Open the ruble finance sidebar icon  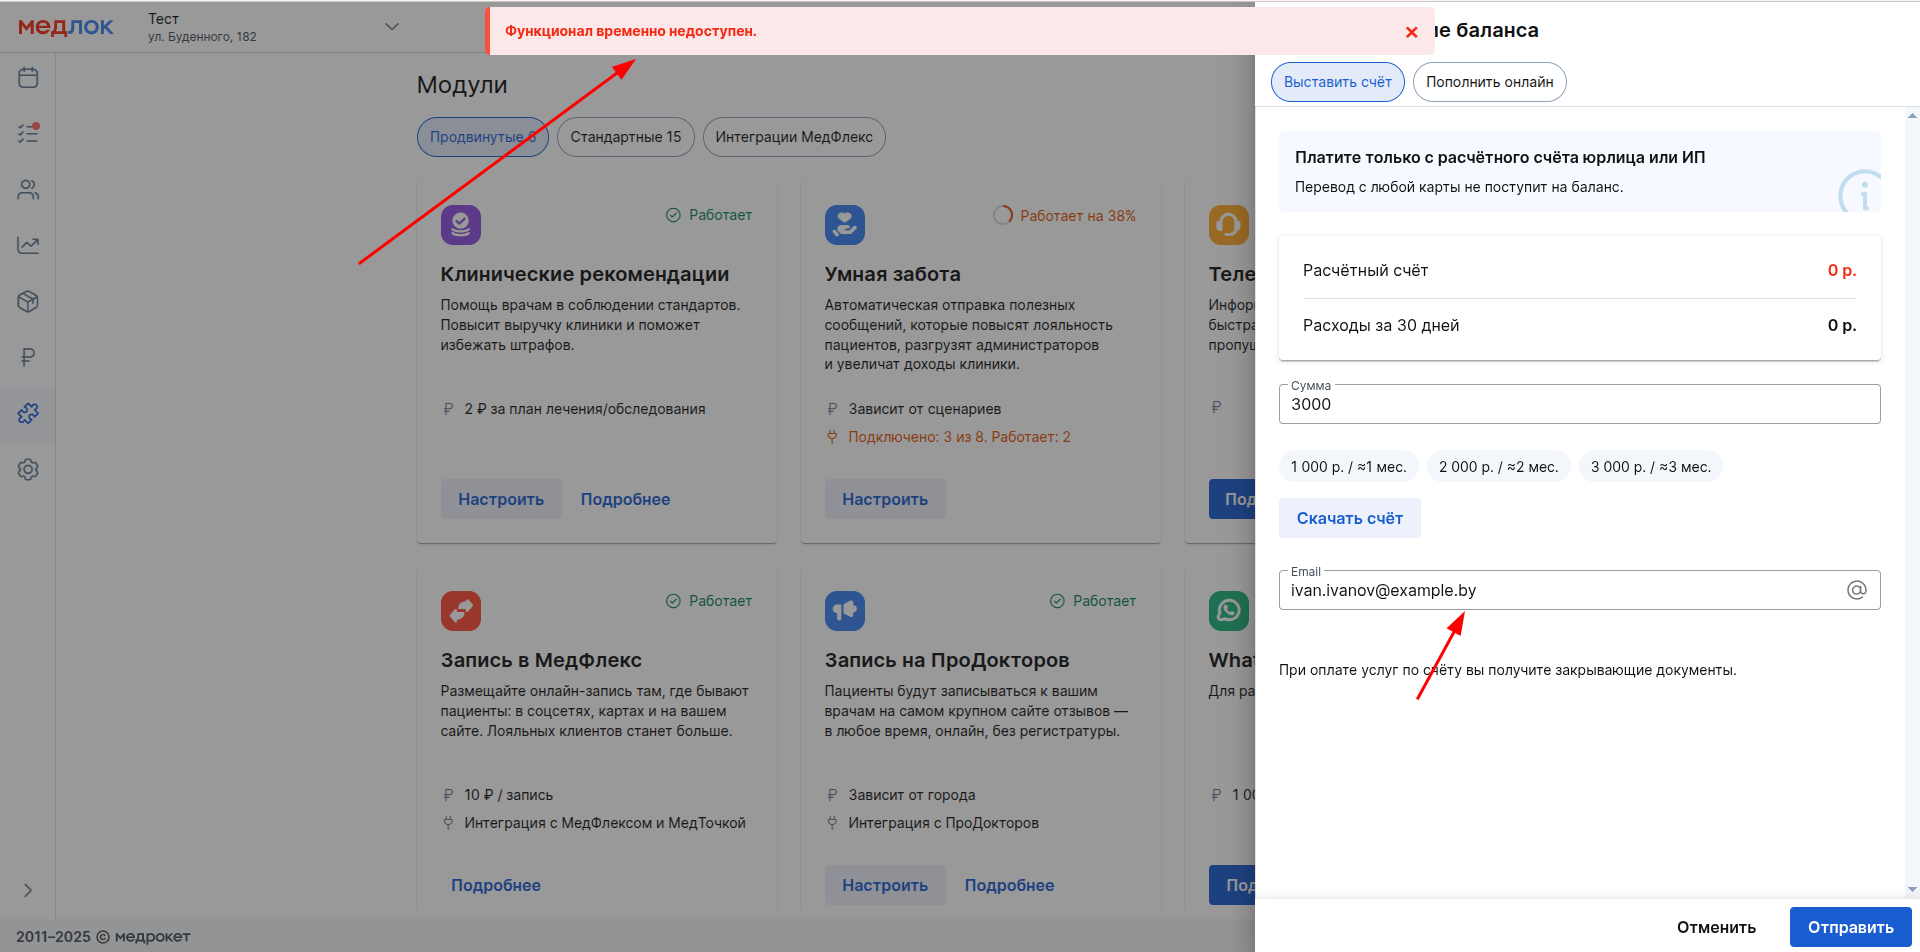tap(28, 357)
